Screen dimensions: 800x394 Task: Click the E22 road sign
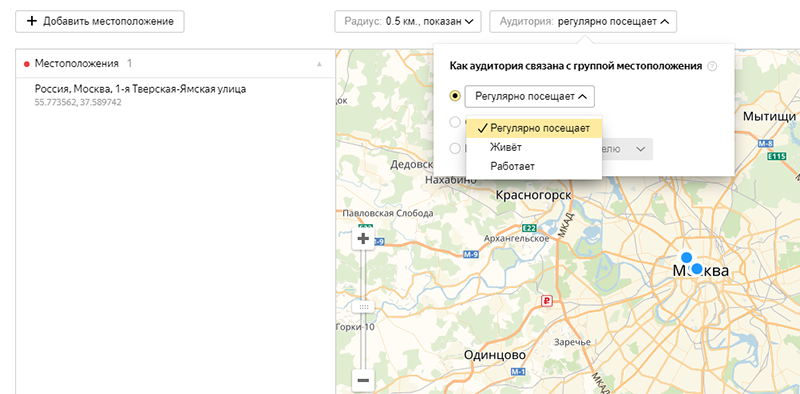tap(530, 228)
